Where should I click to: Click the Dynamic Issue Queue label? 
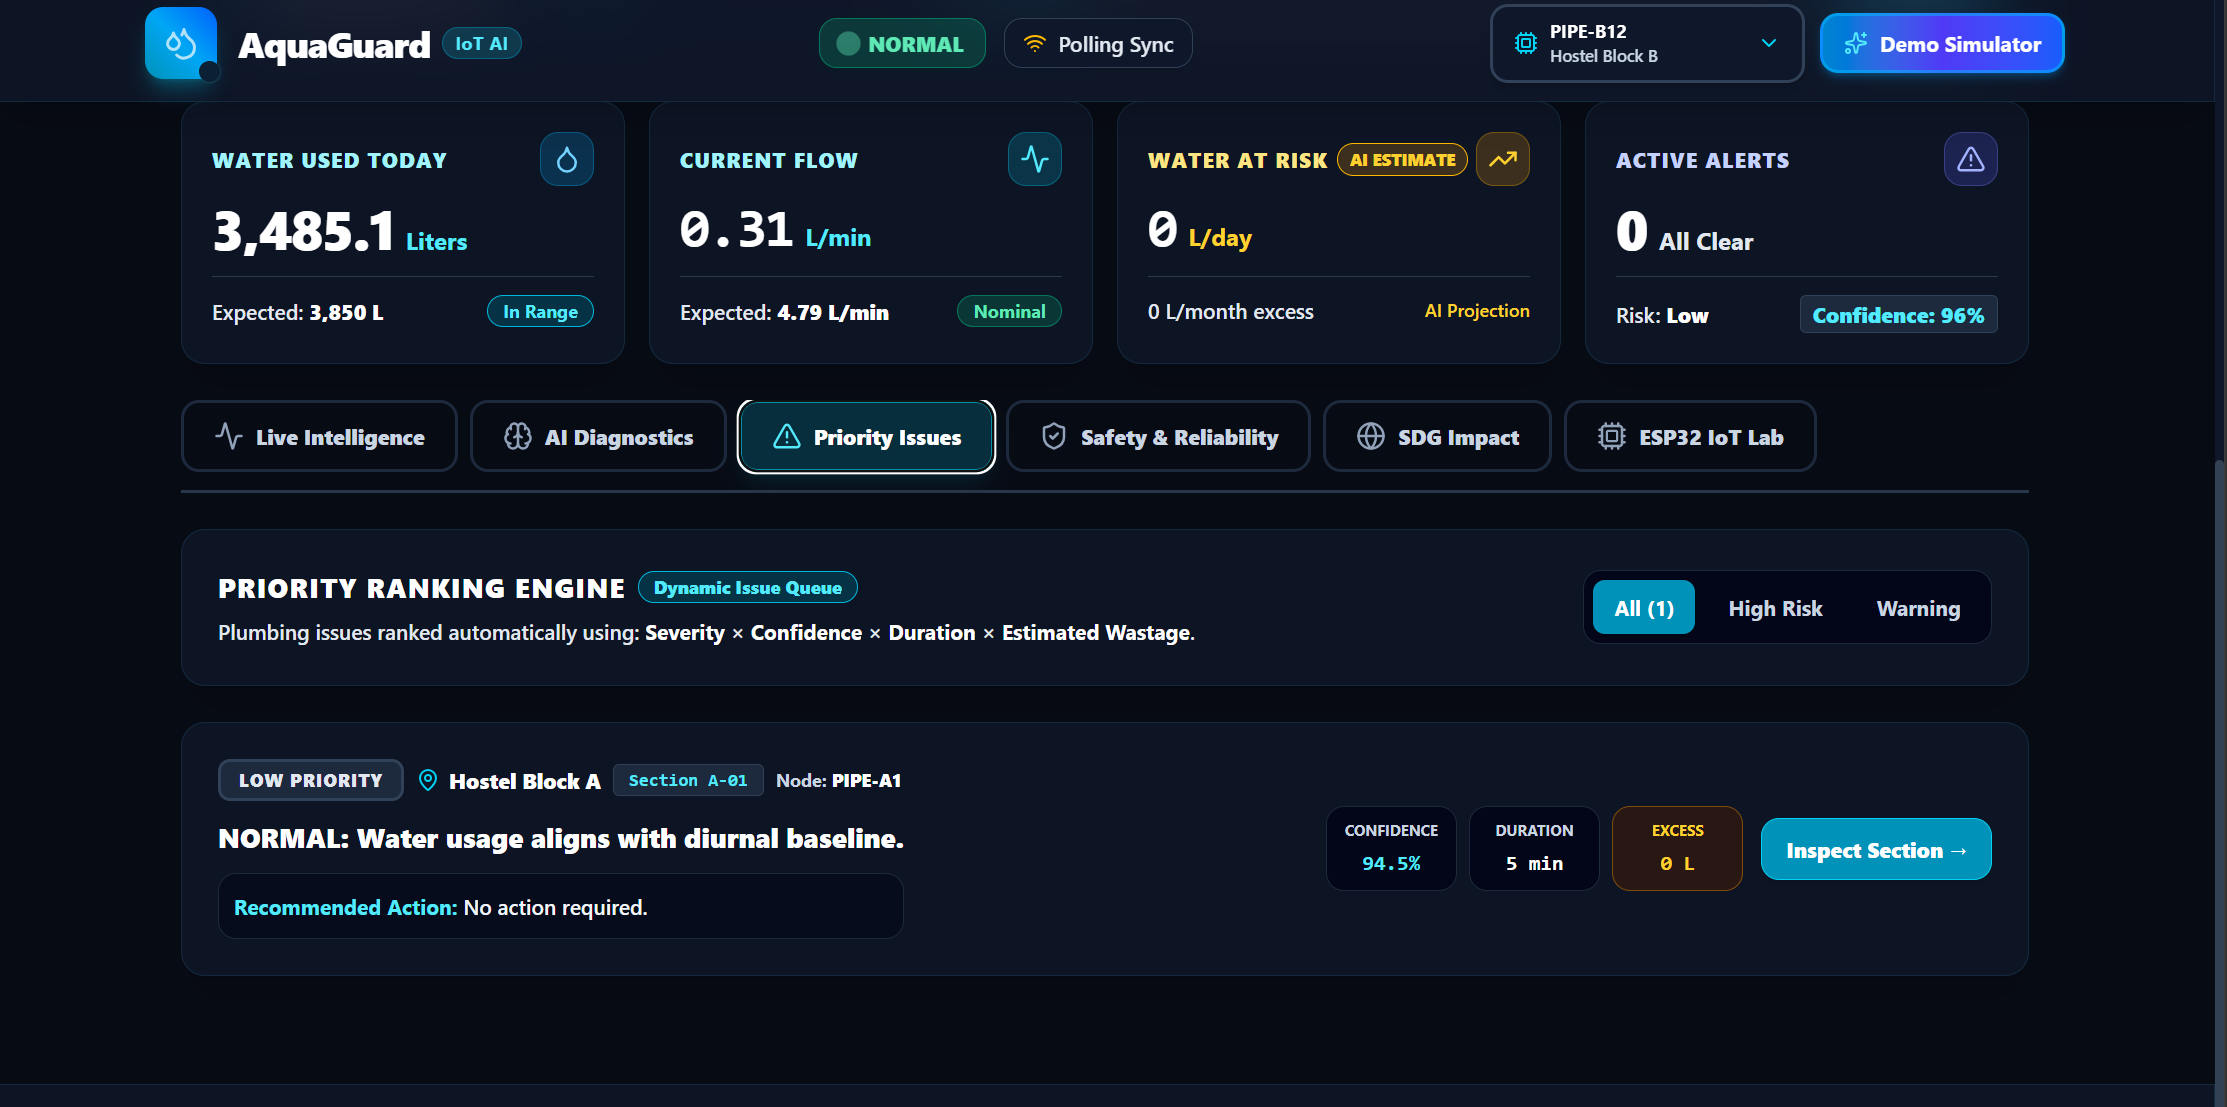point(748,588)
